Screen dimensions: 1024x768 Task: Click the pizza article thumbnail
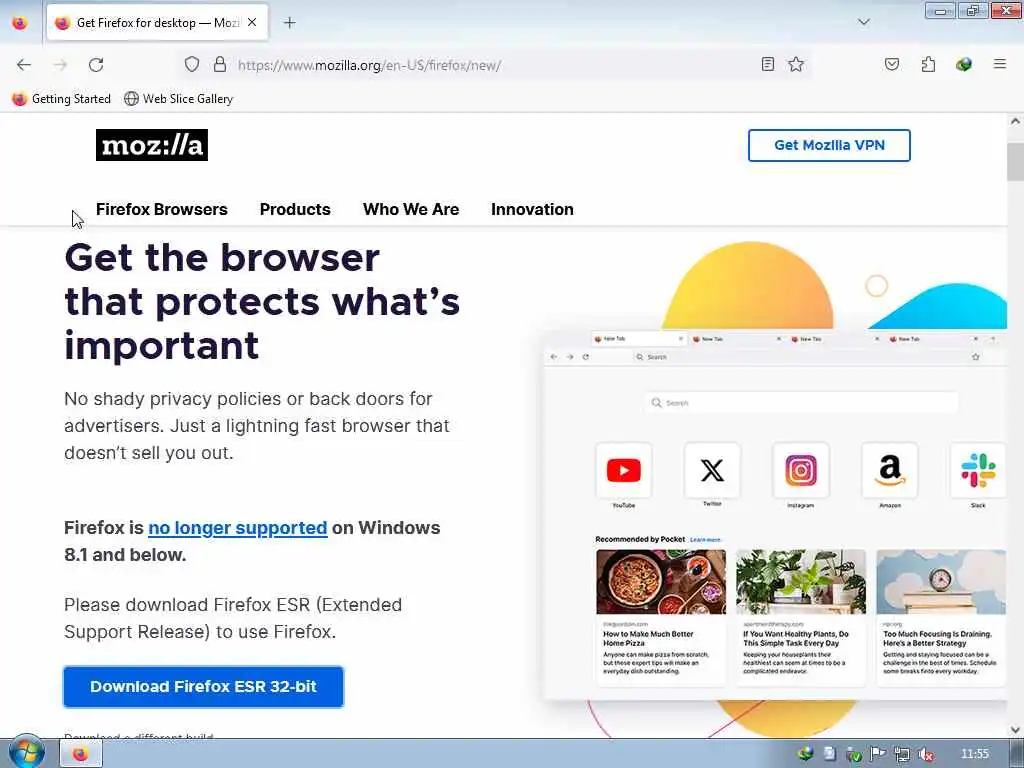[x=661, y=581]
